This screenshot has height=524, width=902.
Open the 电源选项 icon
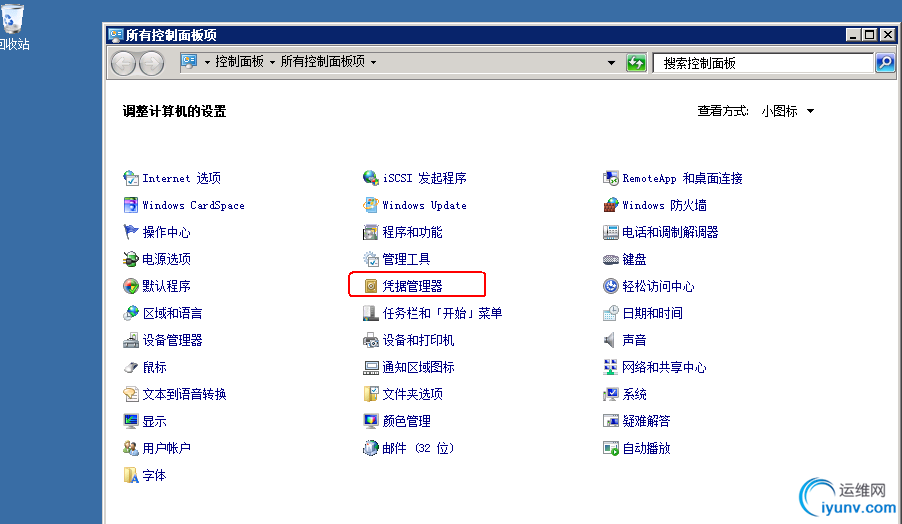point(131,259)
